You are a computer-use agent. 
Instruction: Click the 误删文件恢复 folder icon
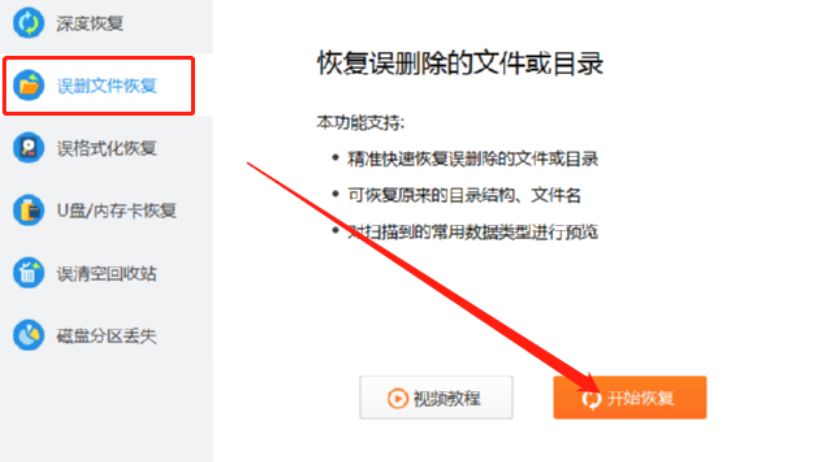point(29,85)
